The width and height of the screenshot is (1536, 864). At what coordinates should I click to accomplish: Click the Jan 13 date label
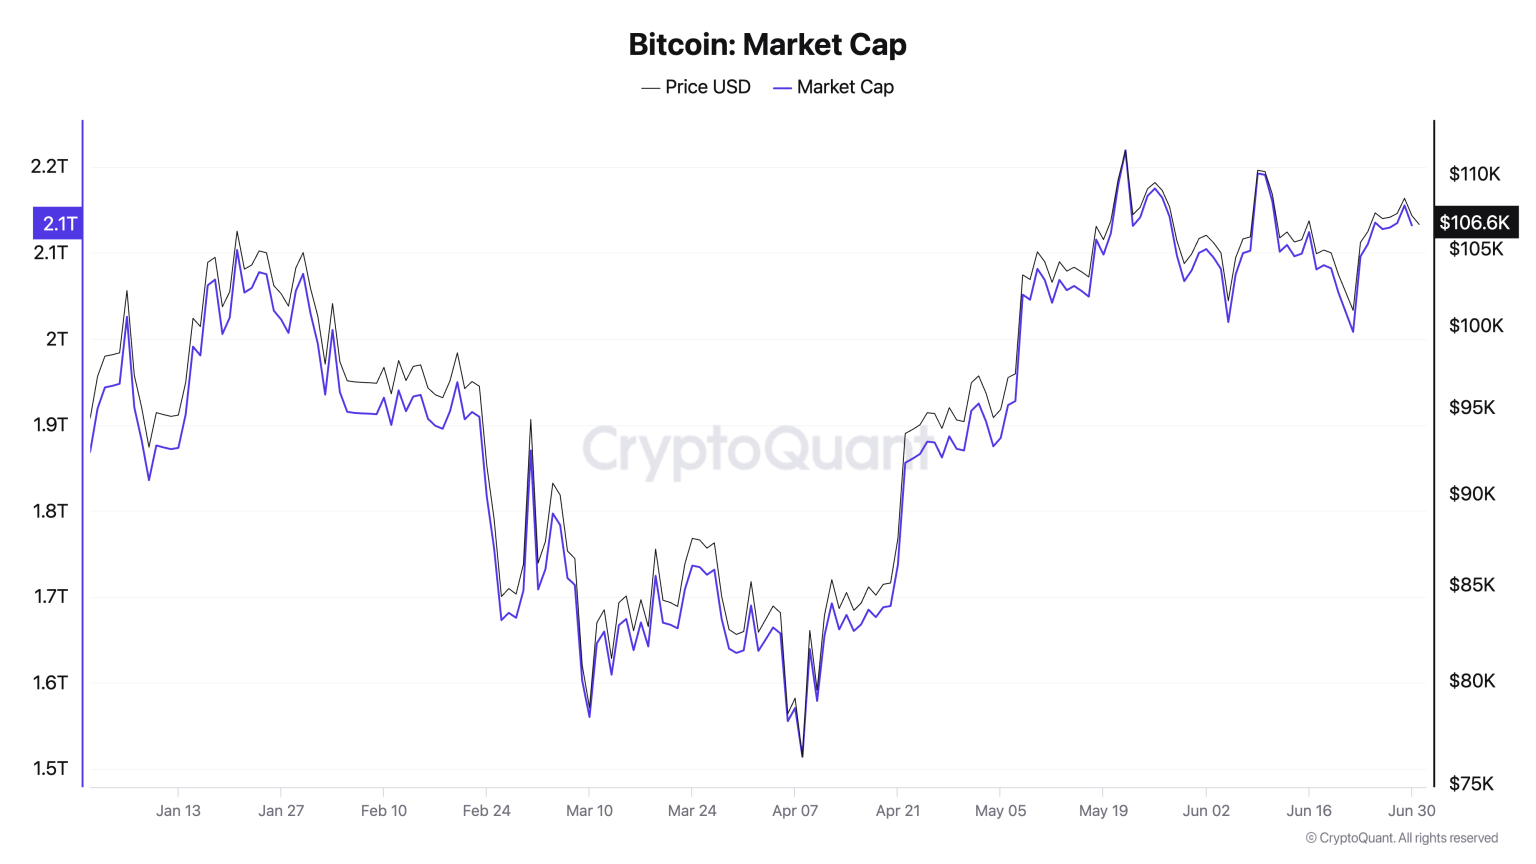[178, 810]
